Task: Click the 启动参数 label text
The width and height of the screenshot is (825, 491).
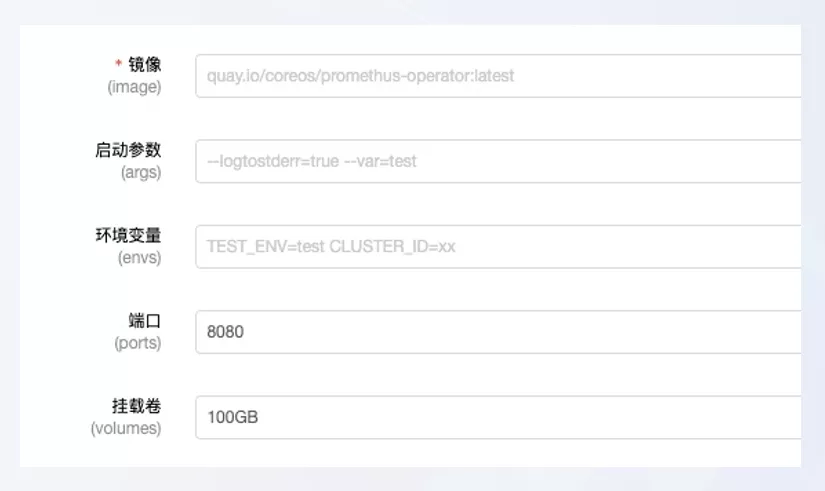Action: coord(128,149)
